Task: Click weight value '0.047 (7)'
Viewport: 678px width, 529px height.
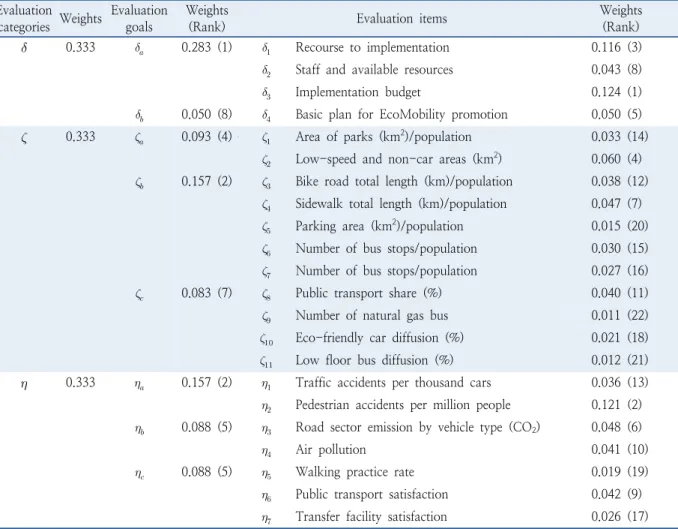Action: point(616,204)
